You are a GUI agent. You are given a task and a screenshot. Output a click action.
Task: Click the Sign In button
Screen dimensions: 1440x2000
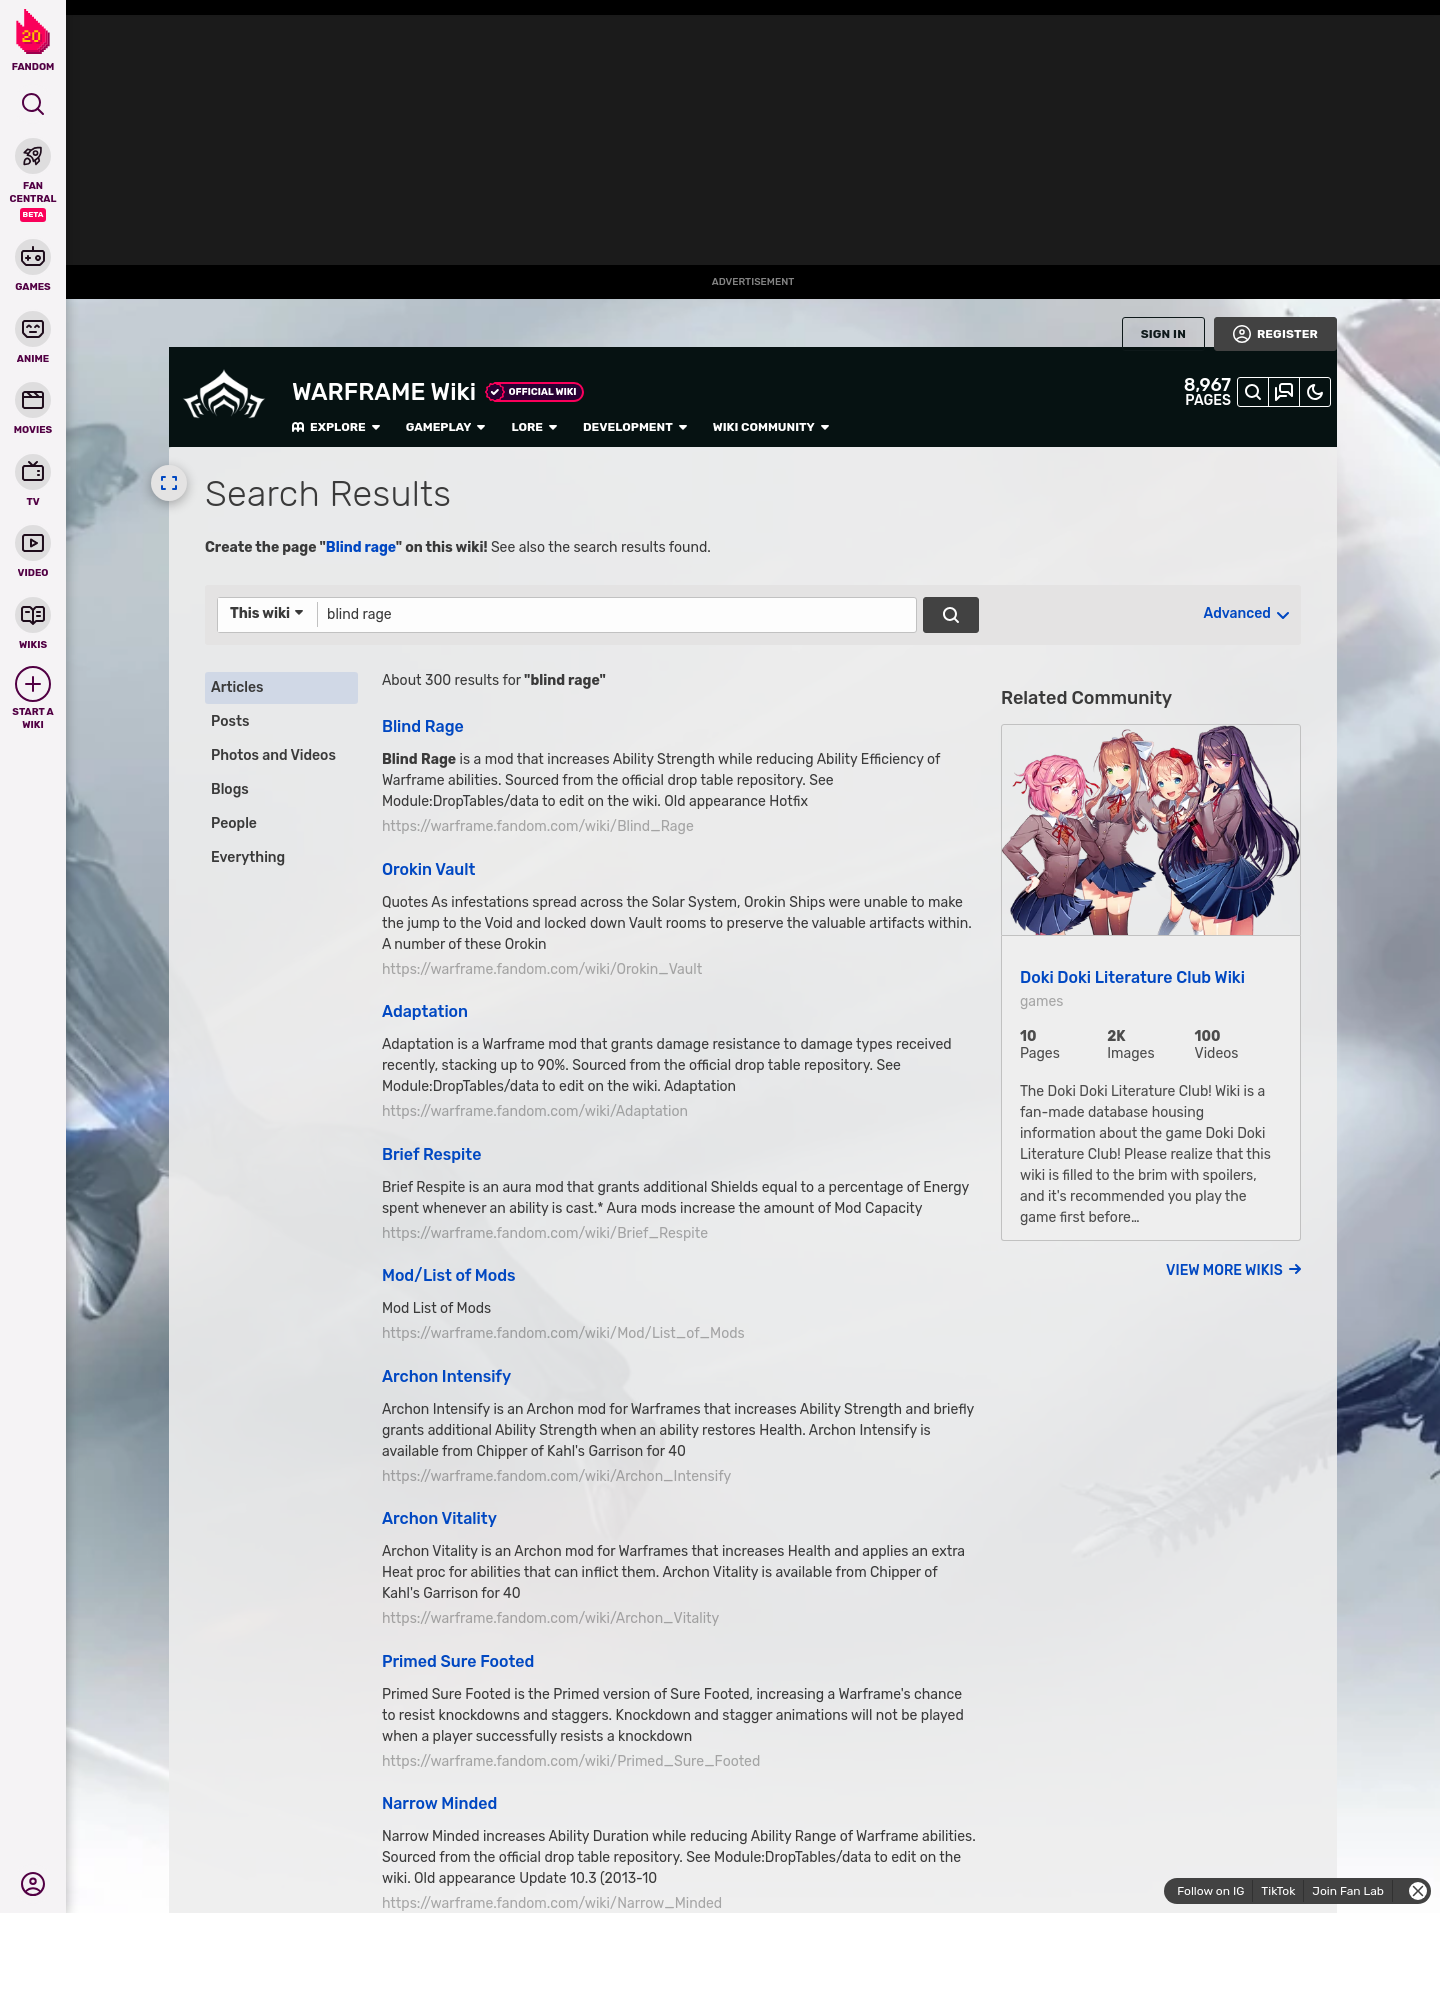[x=1162, y=334]
